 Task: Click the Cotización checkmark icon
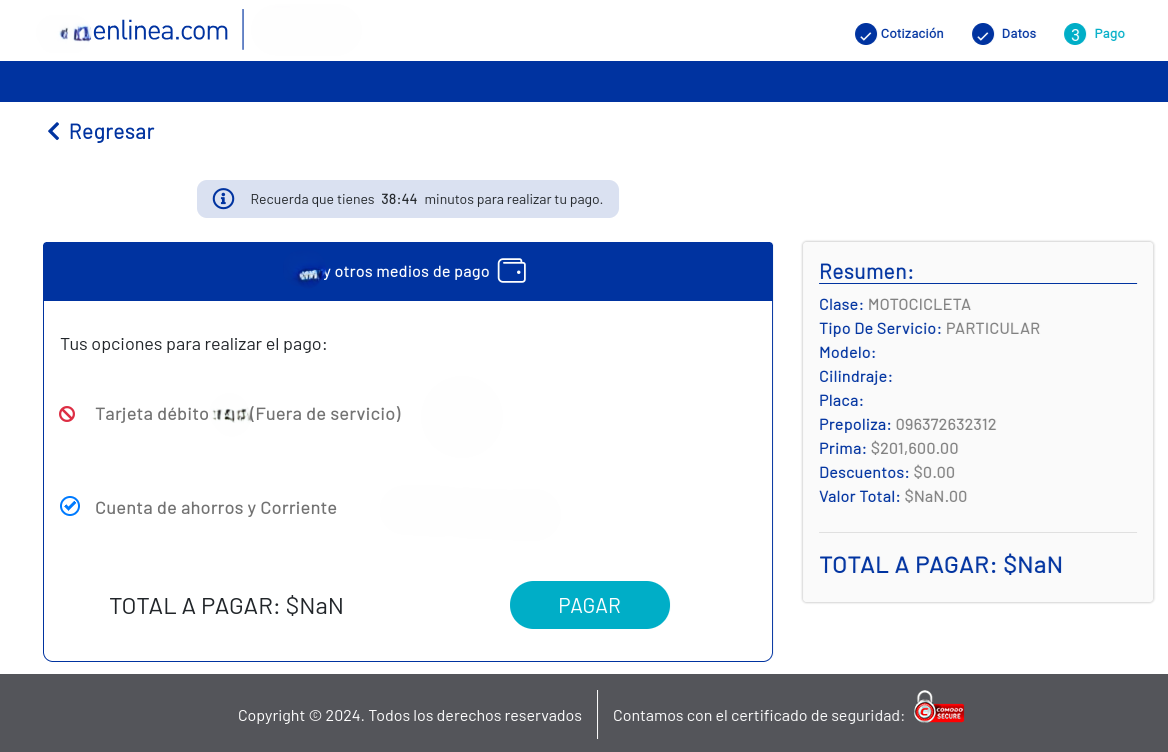864,33
